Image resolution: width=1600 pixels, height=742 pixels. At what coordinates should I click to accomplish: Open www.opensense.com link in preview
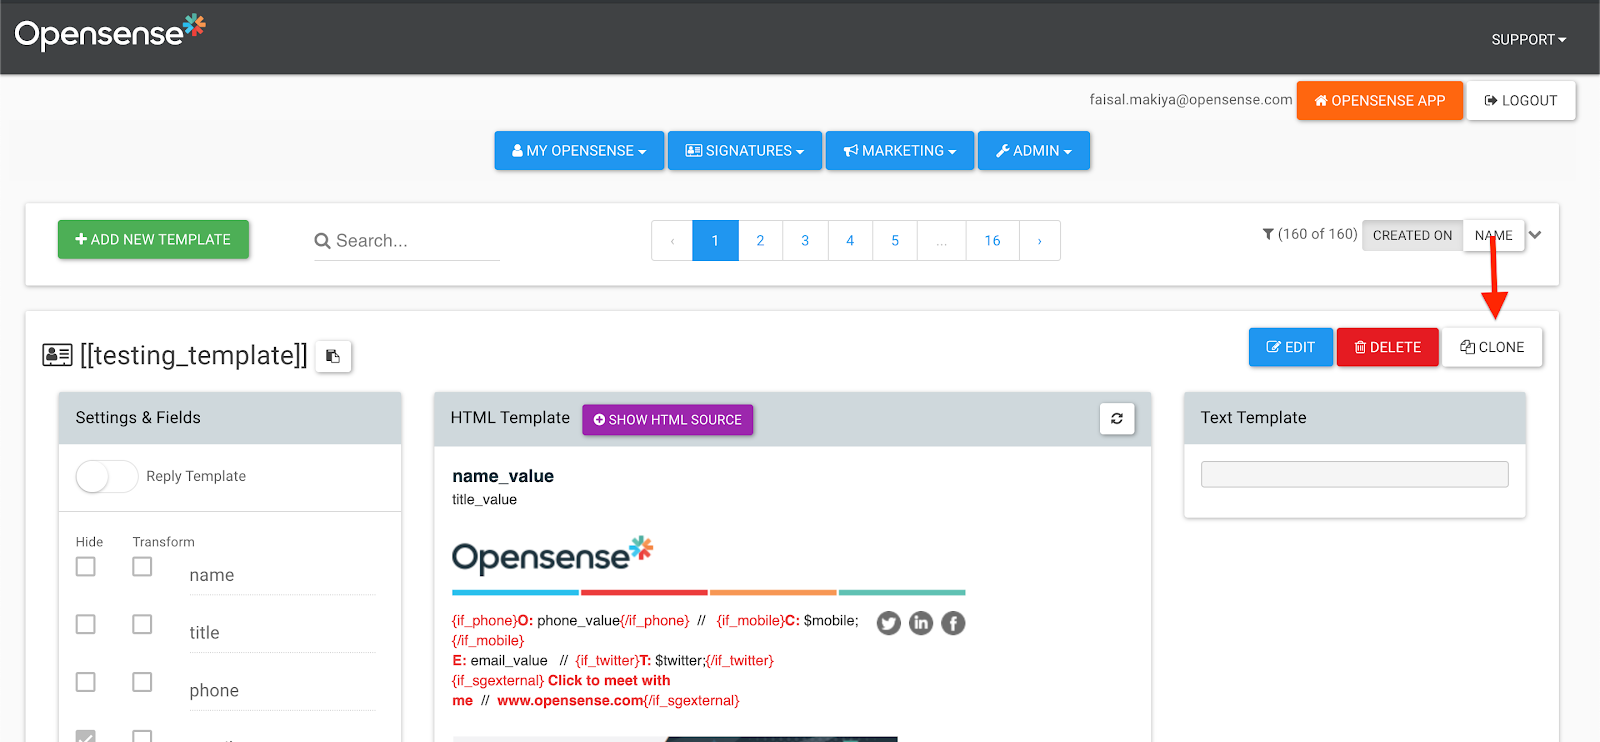coord(571,701)
